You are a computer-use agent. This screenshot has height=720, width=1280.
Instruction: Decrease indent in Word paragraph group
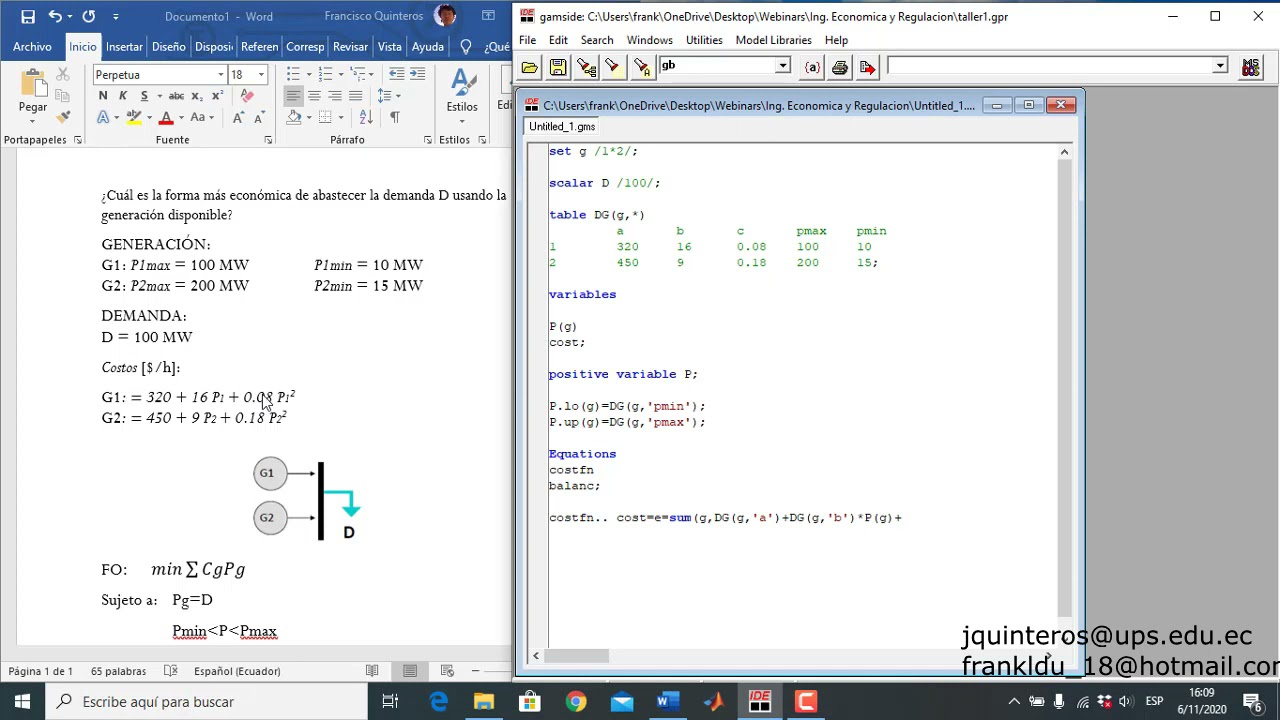(397, 74)
